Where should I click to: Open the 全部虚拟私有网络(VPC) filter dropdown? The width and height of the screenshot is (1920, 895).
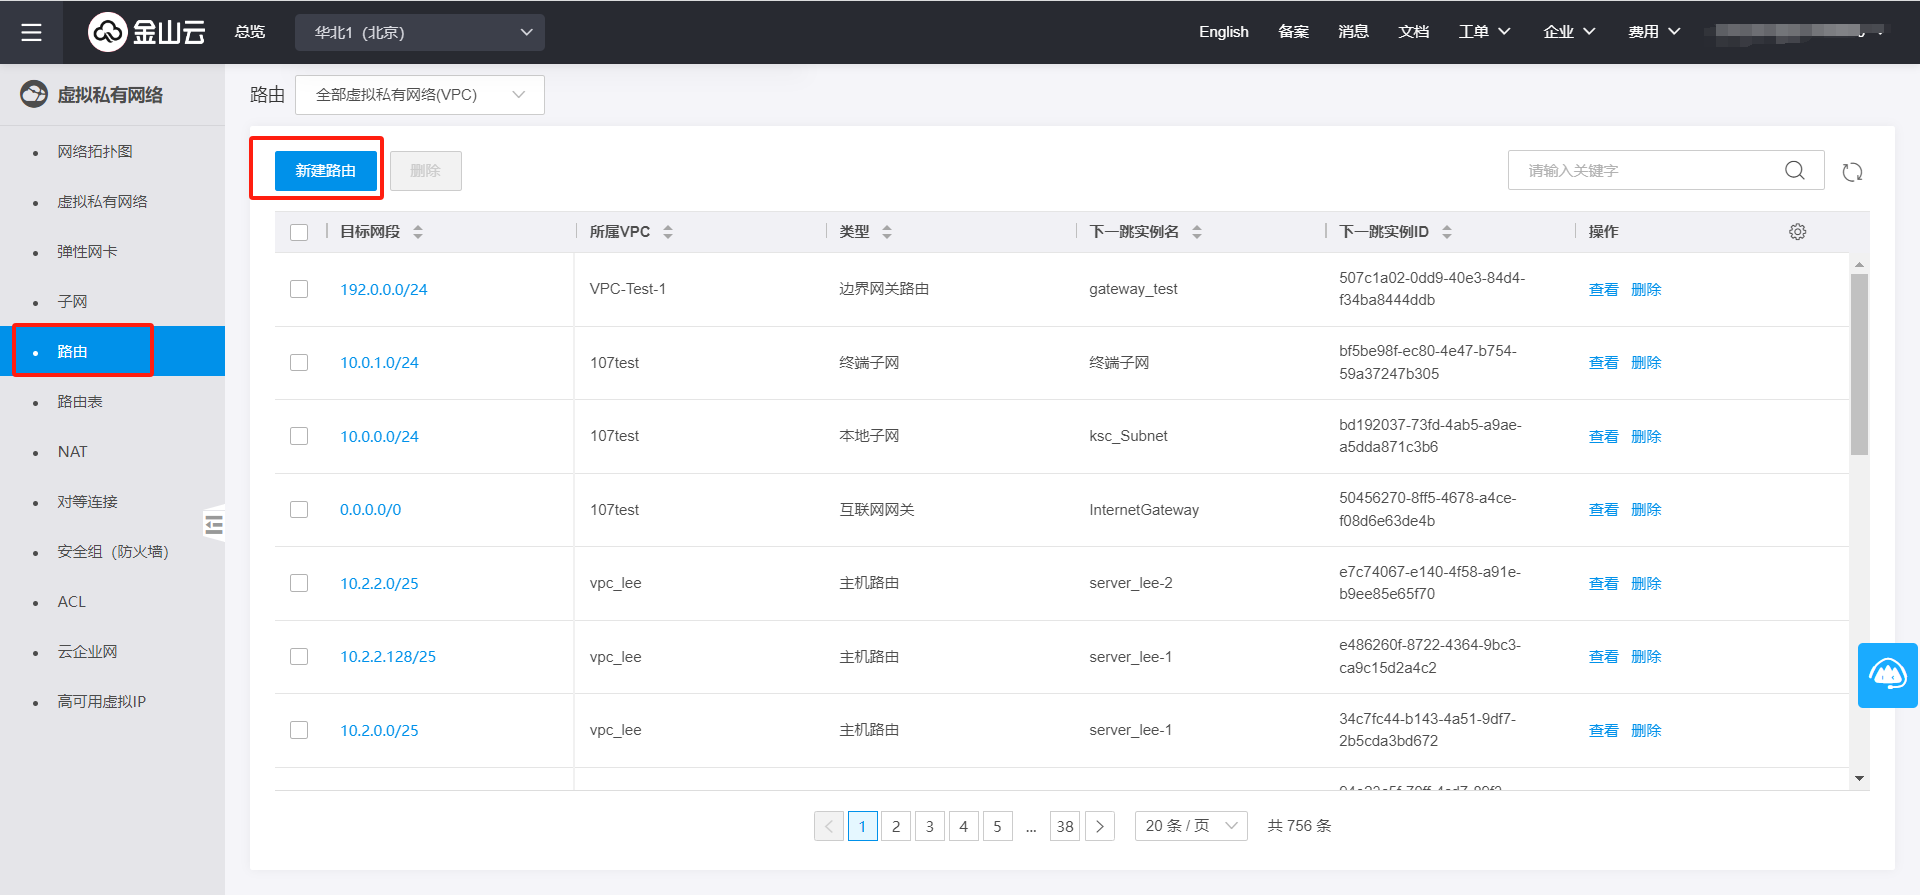coord(420,95)
